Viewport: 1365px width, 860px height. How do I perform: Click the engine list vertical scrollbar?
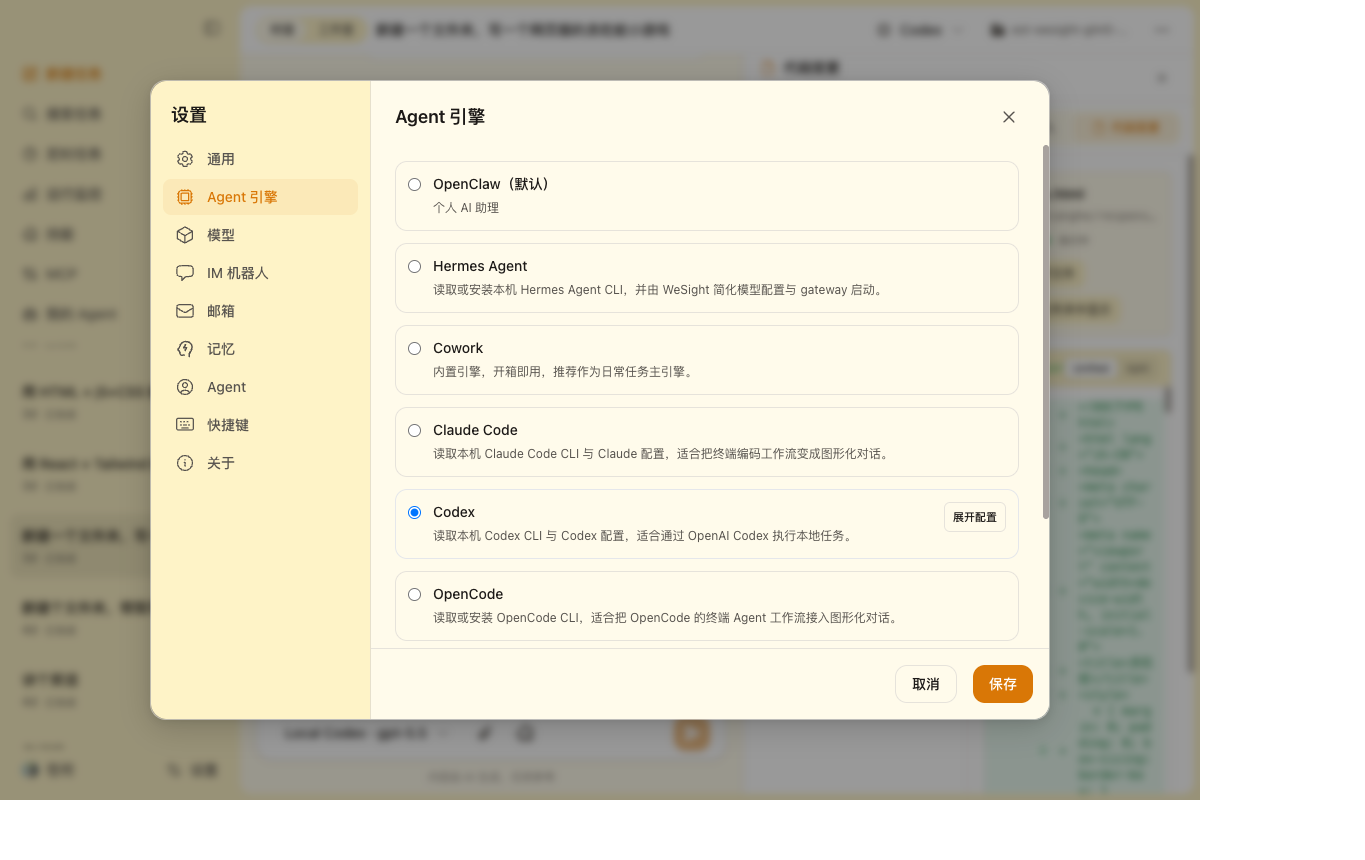pyautogui.click(x=1046, y=332)
